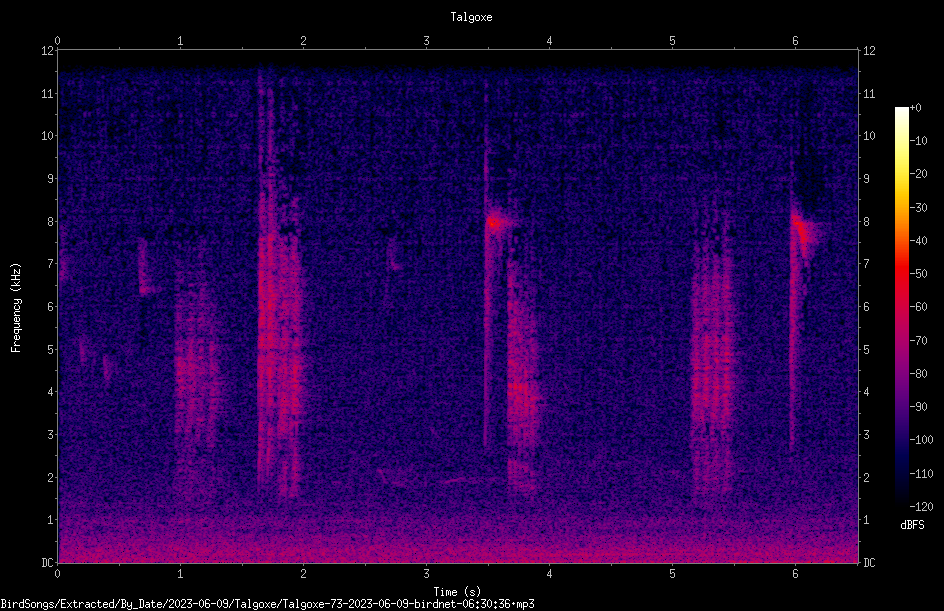Click the 5 label on the left frequency axis
The height and width of the screenshot is (611, 944).
tap(51, 350)
